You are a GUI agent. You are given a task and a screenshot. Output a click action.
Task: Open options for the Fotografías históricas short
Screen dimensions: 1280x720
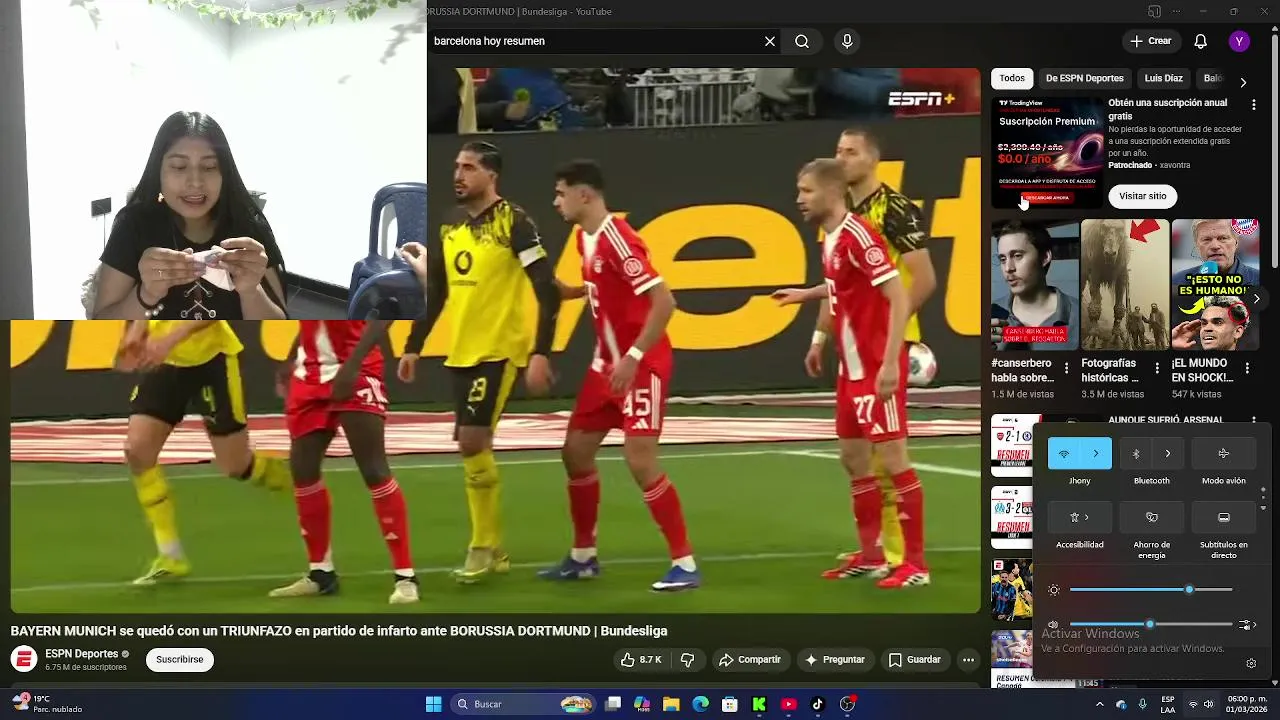[1157, 369]
